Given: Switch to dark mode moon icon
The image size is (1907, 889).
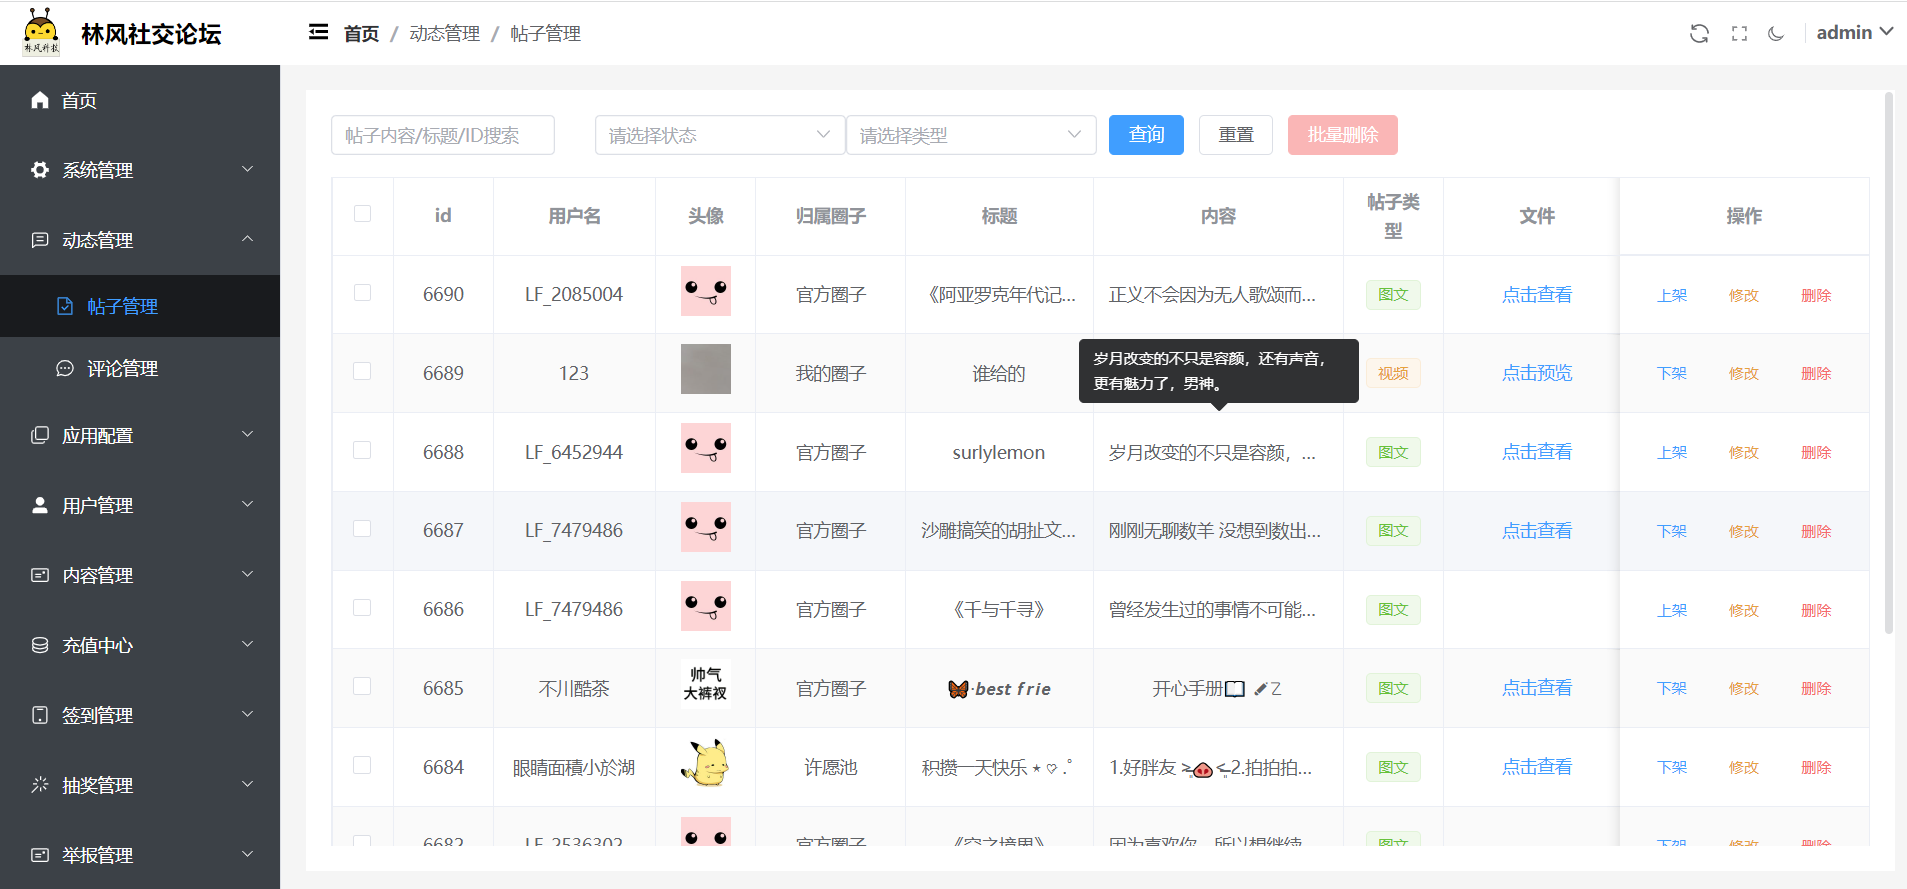Looking at the screenshot, I should coord(1776,33).
